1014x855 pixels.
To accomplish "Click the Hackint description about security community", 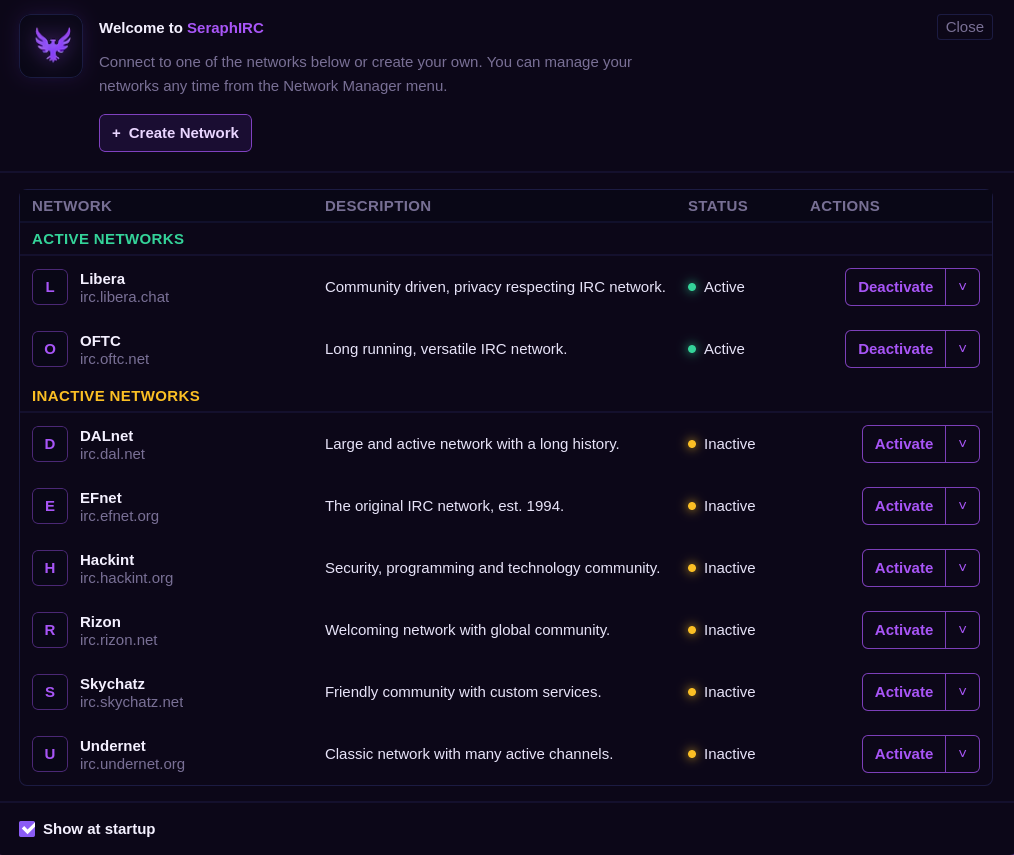I will (x=493, y=568).
